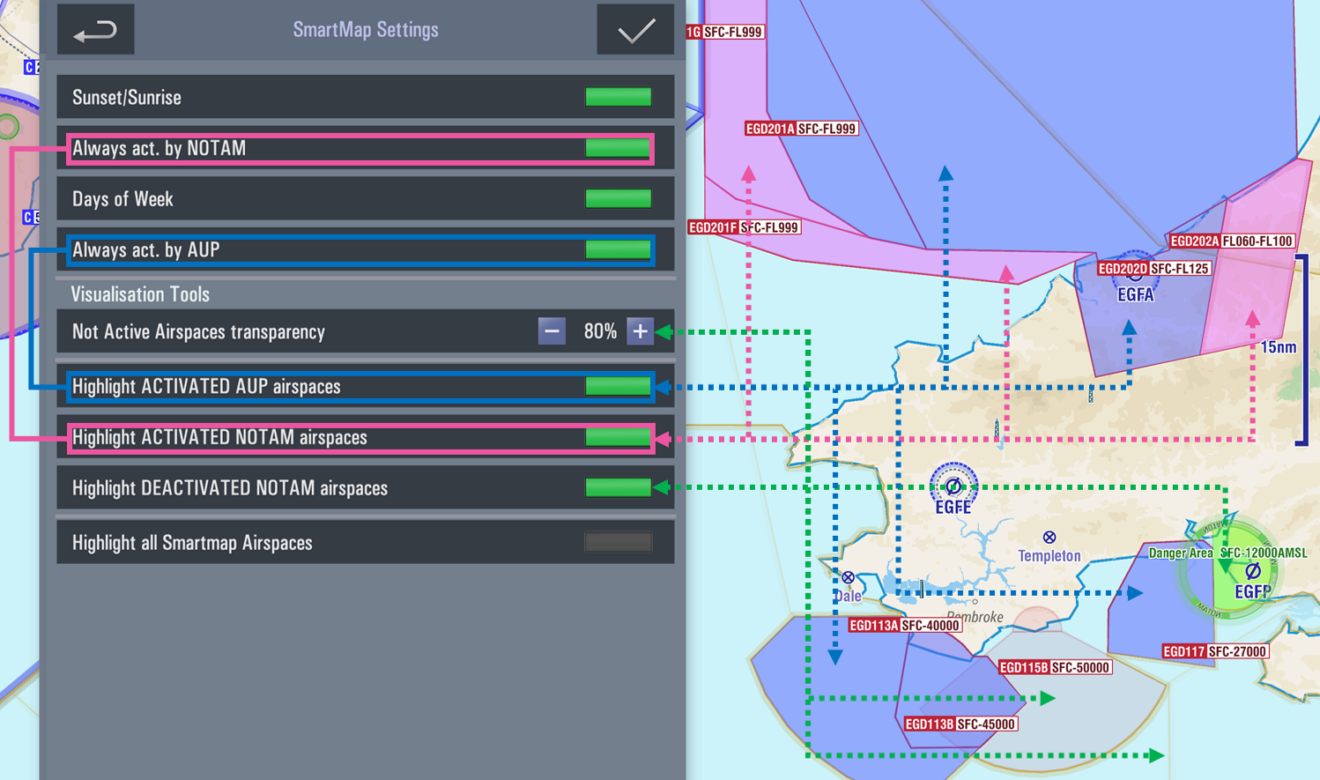Toggle the Sunset/Sunrise switch
The width and height of the screenshot is (1320, 780).
pos(618,97)
